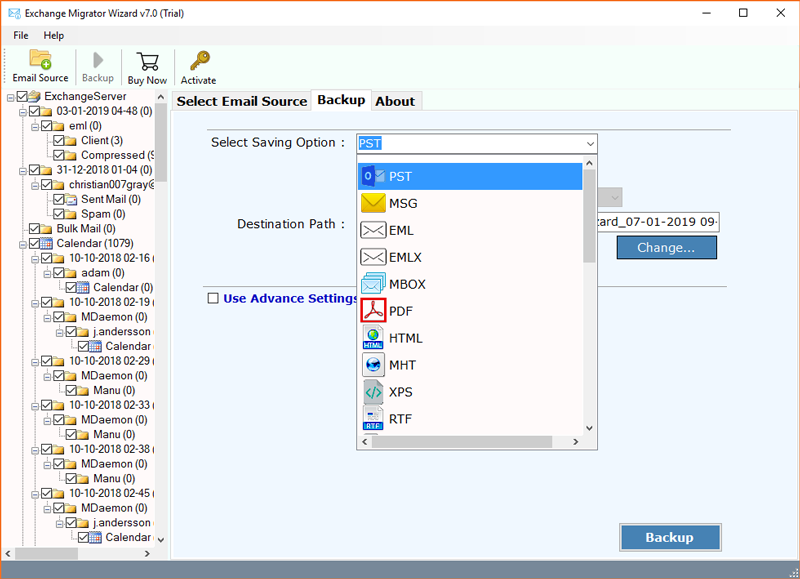
Task: Click the Change... button
Action: point(666,247)
